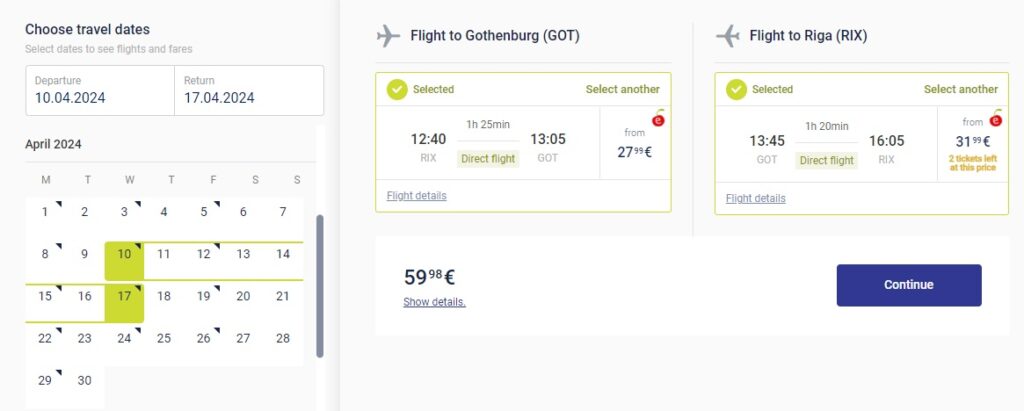
Task: Select another flight to Gothenburg
Action: pyautogui.click(x=622, y=89)
